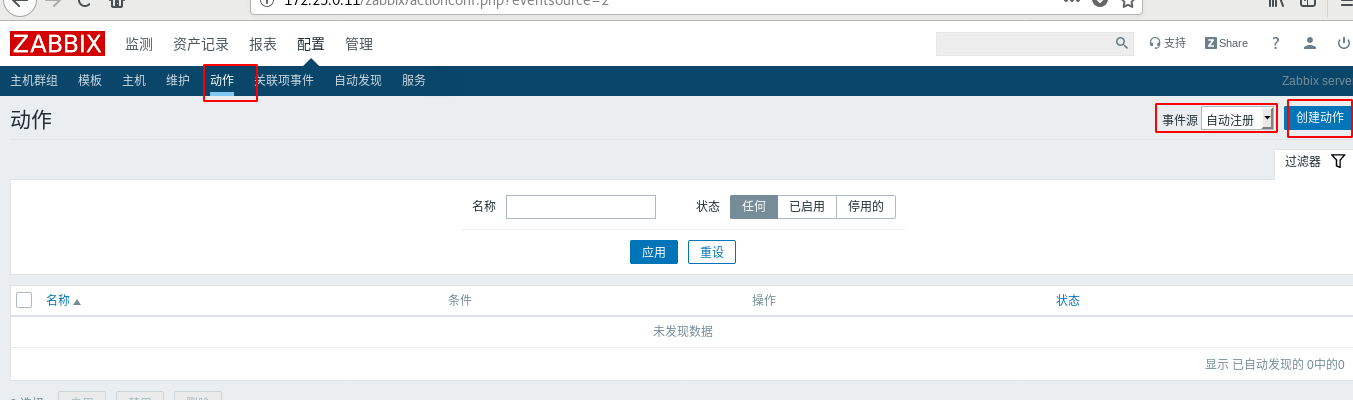The image size is (1353, 400).
Task: Click the 创建动作 button
Action: (x=1319, y=117)
